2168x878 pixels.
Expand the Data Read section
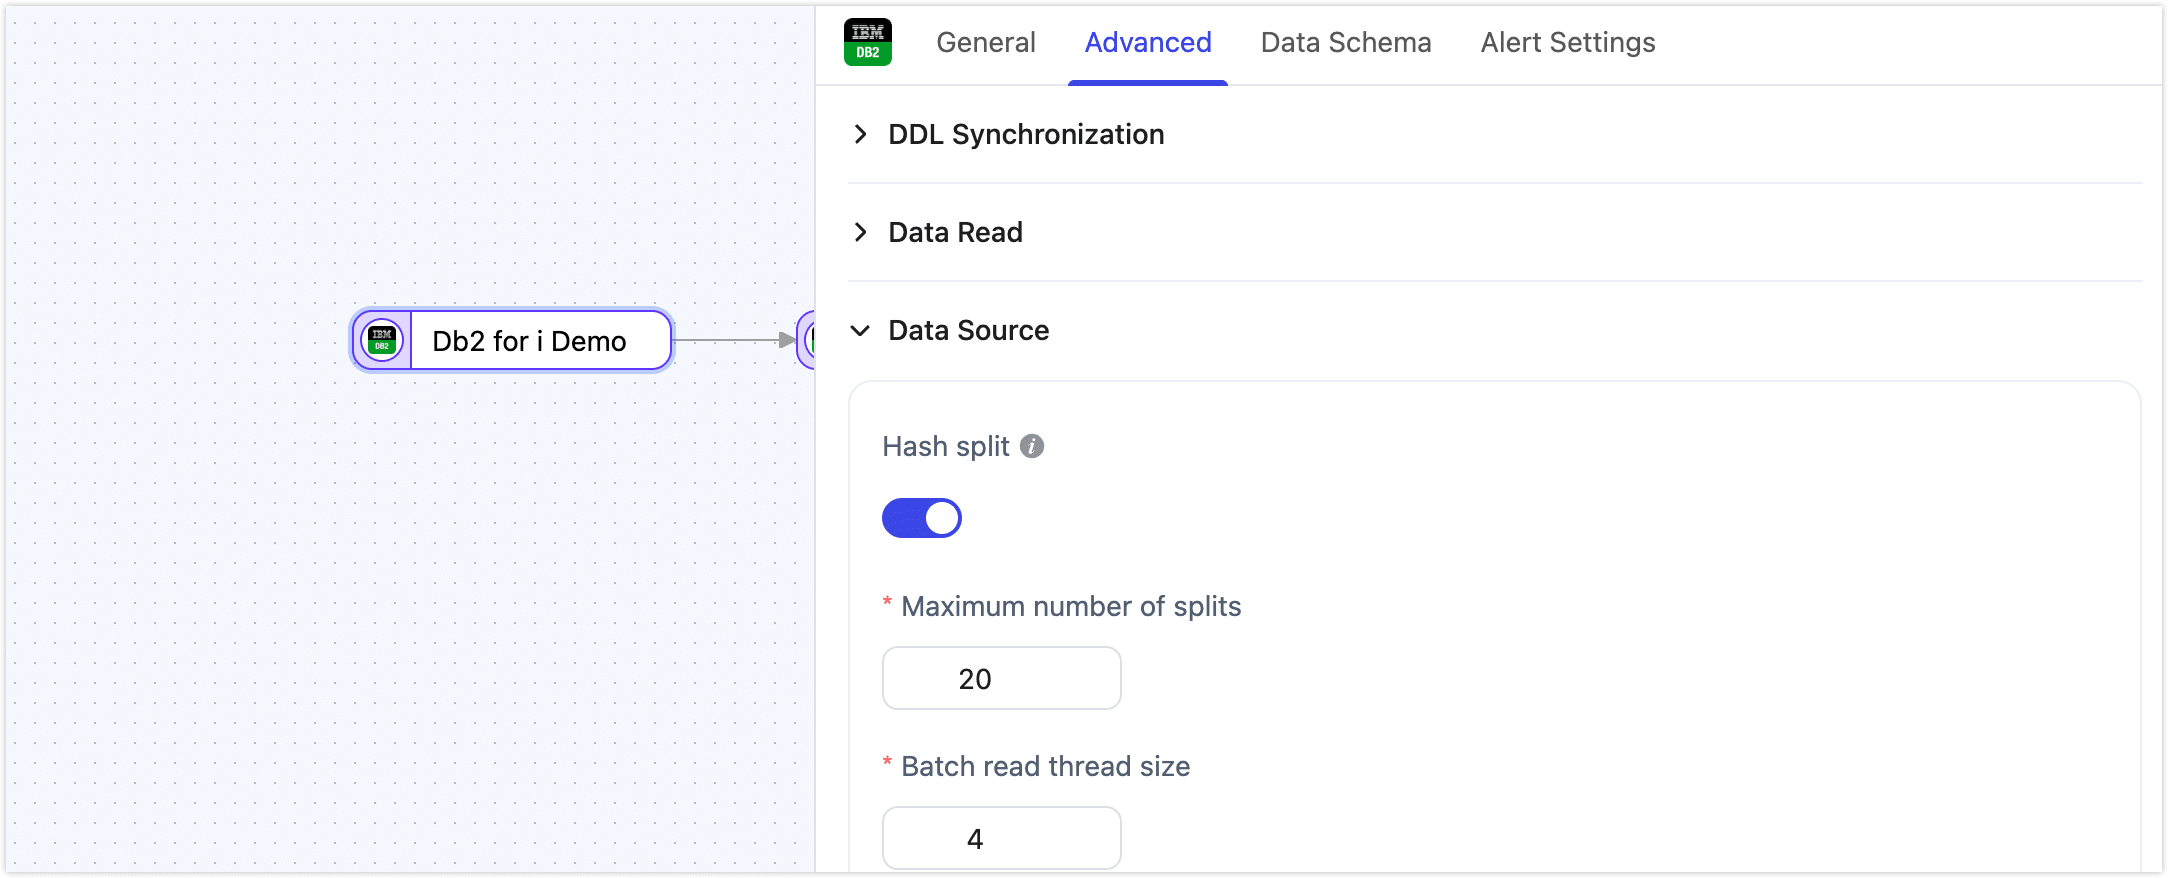(954, 232)
